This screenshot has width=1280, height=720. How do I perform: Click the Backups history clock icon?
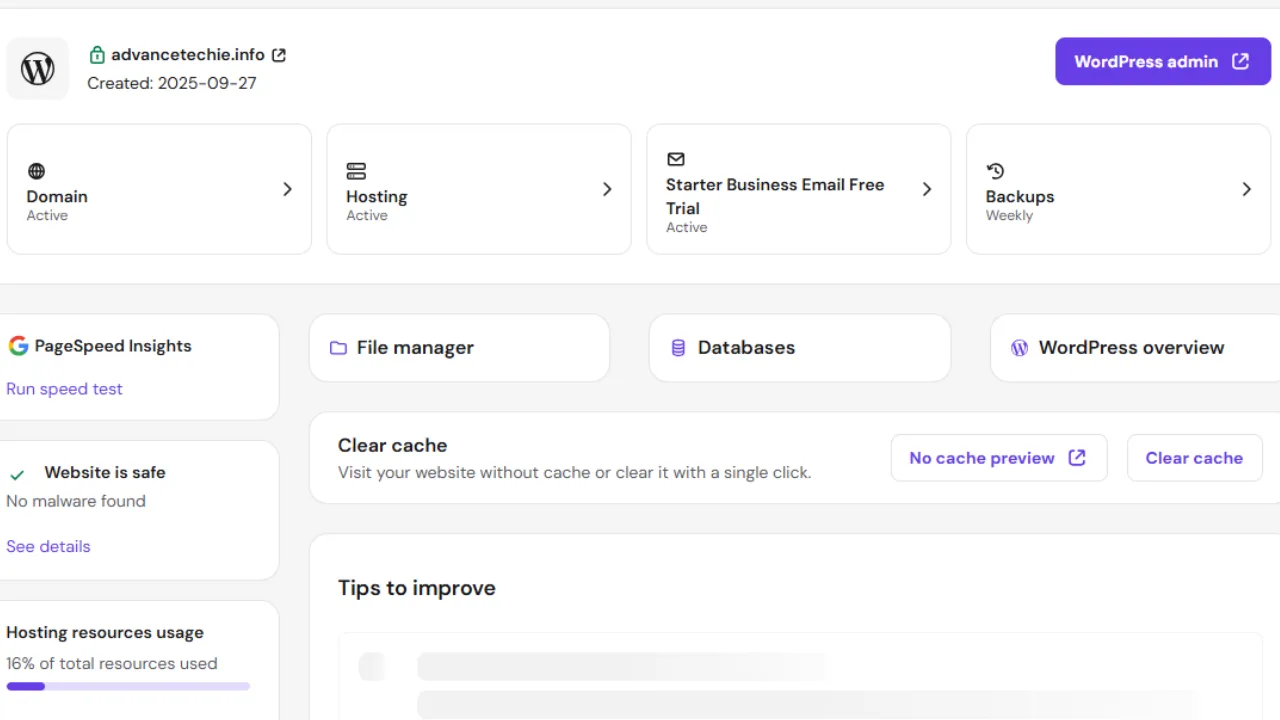[x=995, y=171]
